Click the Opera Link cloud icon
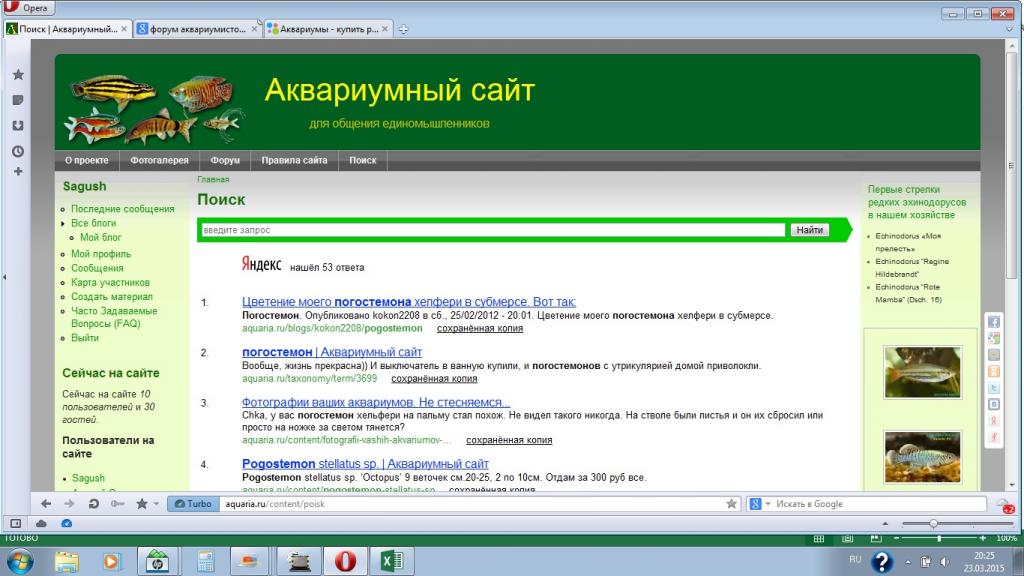This screenshot has width=1024, height=576. pyautogui.click(x=41, y=523)
